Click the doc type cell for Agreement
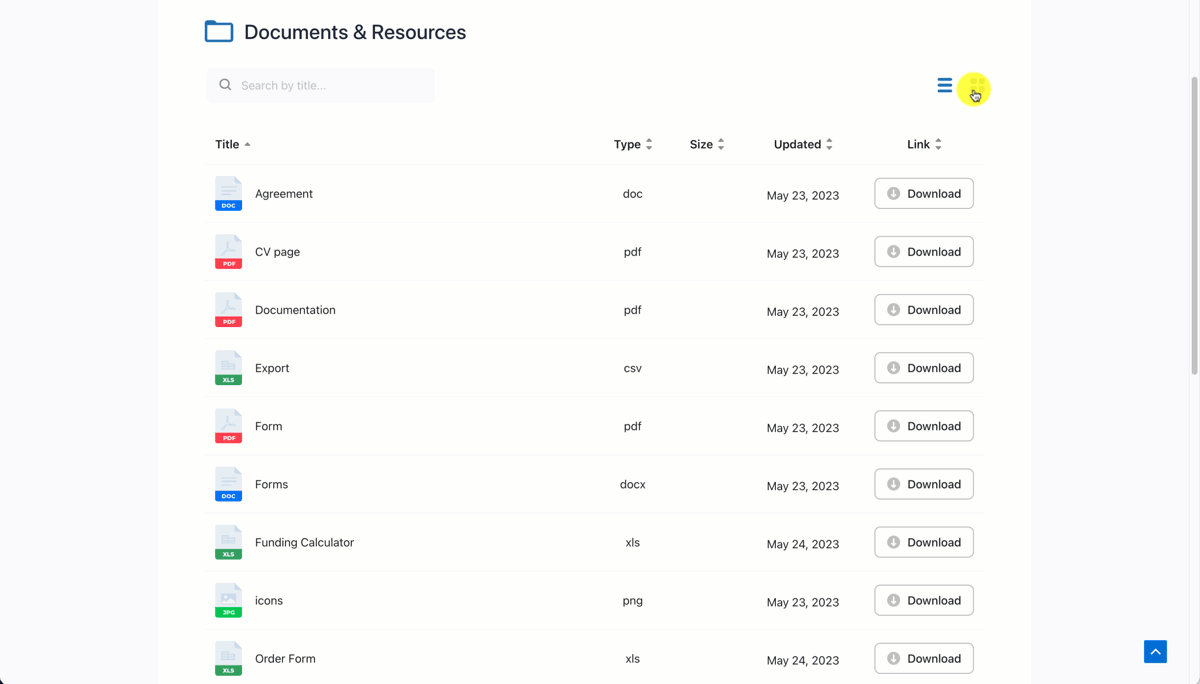The image size is (1200, 684). pyautogui.click(x=633, y=194)
